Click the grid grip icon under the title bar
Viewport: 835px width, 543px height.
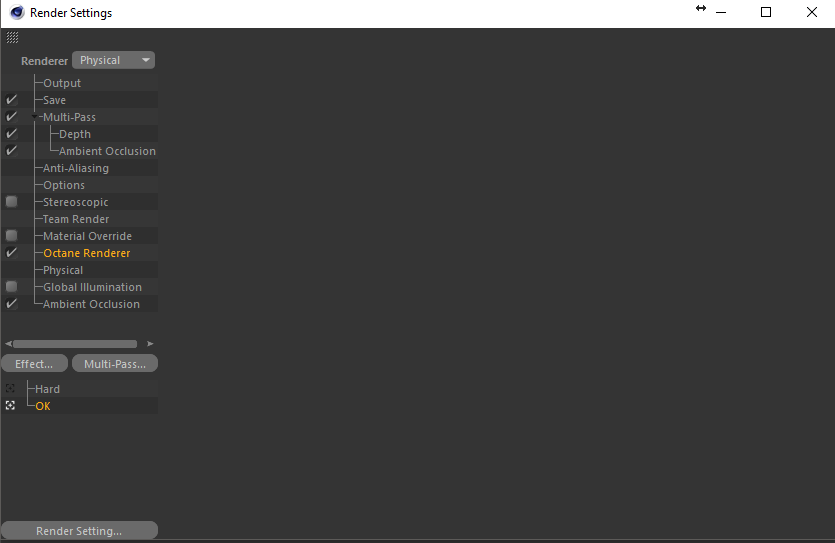pos(12,37)
